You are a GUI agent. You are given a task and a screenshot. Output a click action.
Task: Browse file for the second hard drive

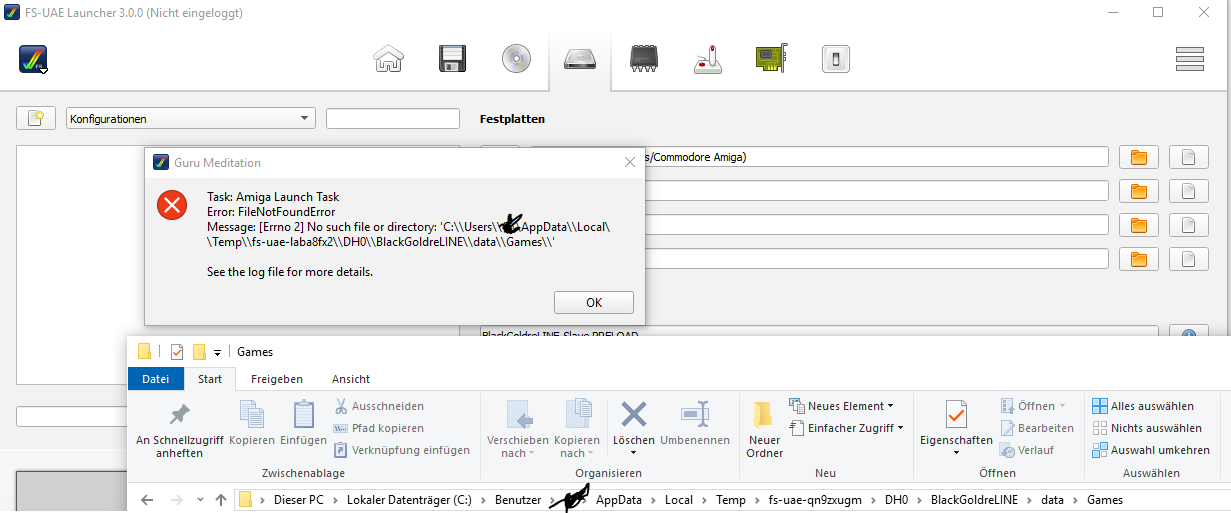(x=1189, y=191)
